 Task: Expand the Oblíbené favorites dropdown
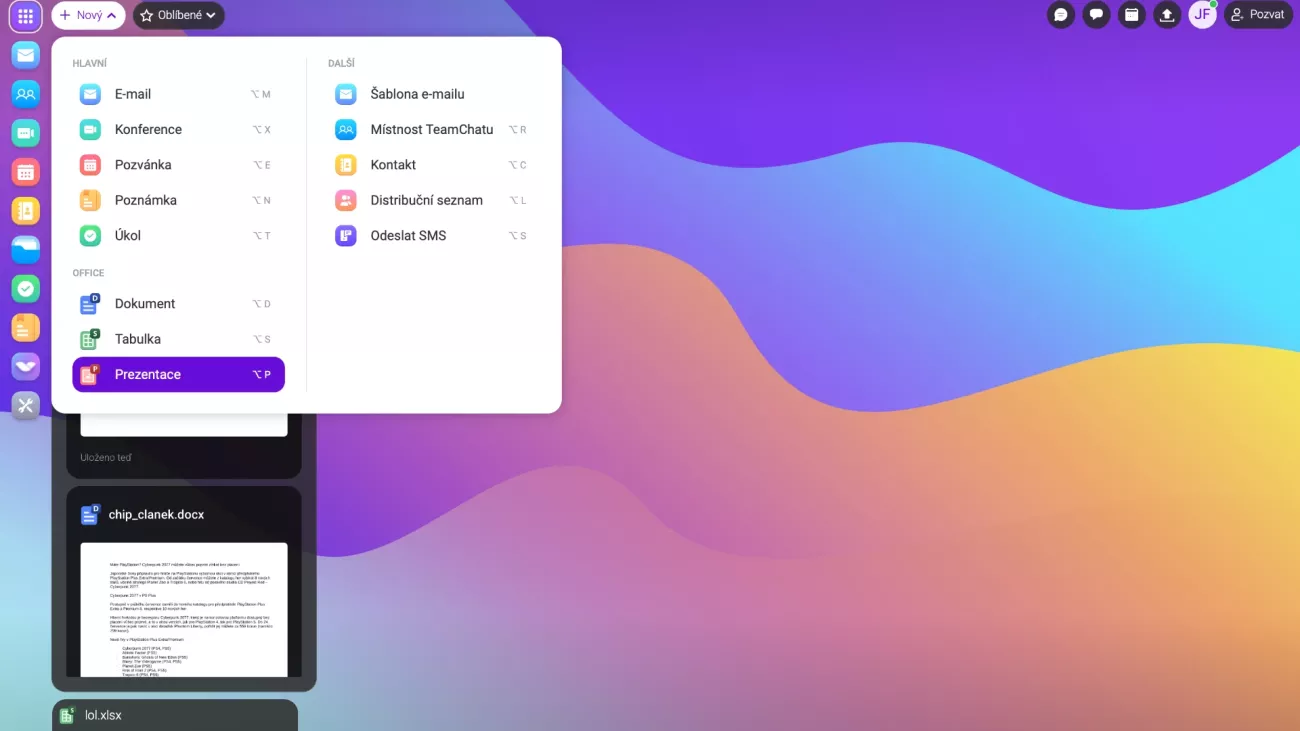178,16
